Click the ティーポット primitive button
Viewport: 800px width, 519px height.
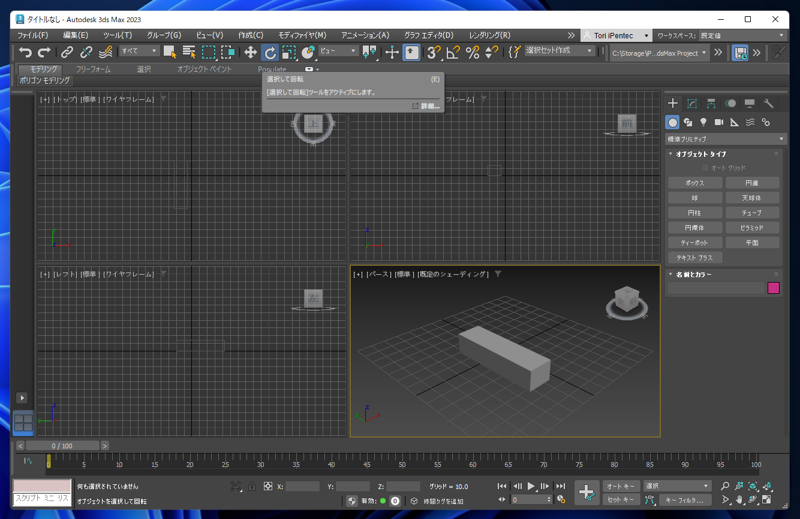[695, 243]
